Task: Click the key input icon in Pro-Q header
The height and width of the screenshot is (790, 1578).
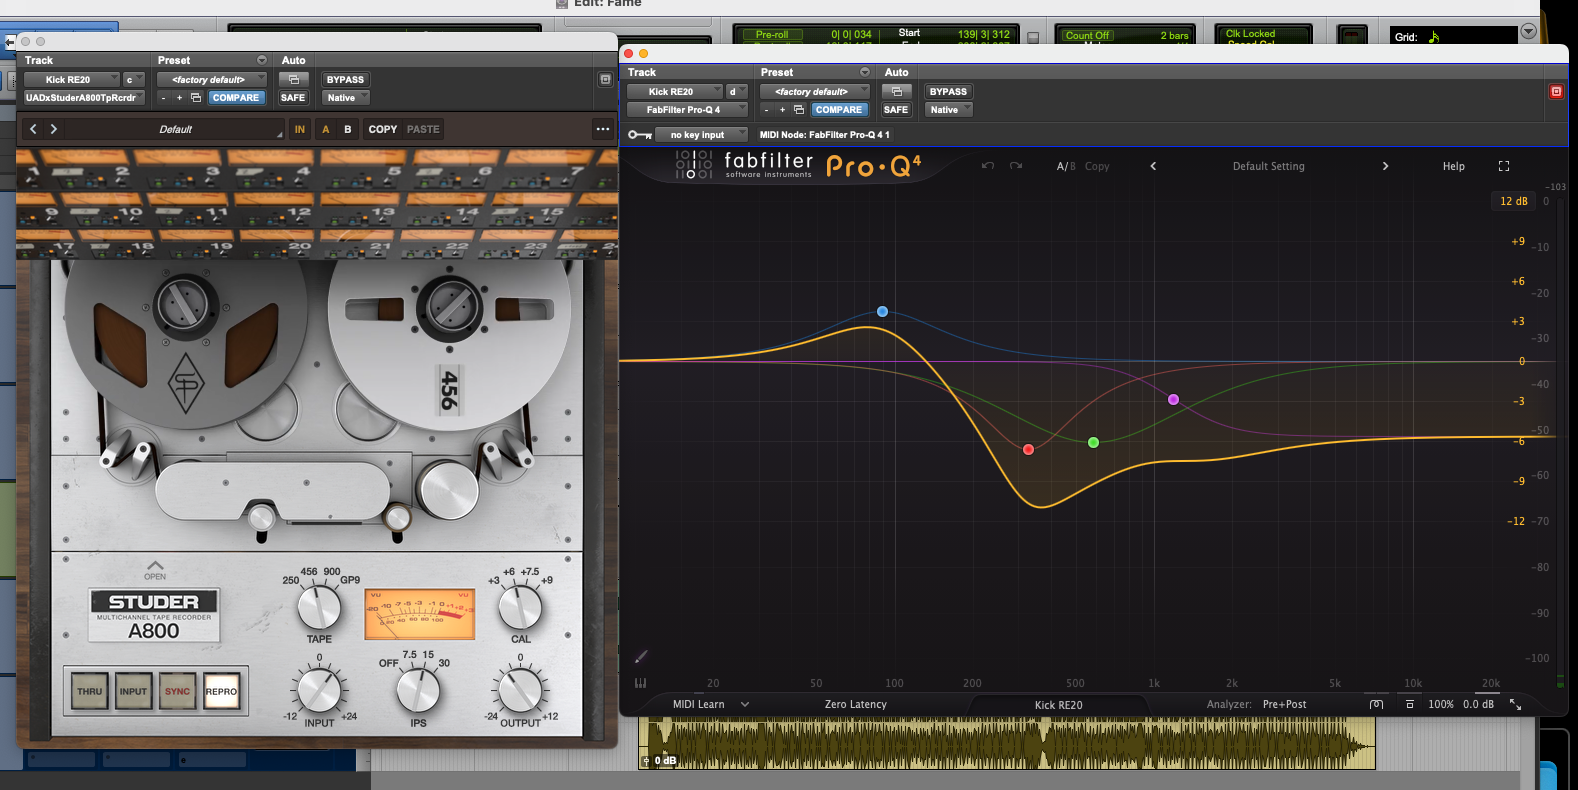Action: click(639, 135)
